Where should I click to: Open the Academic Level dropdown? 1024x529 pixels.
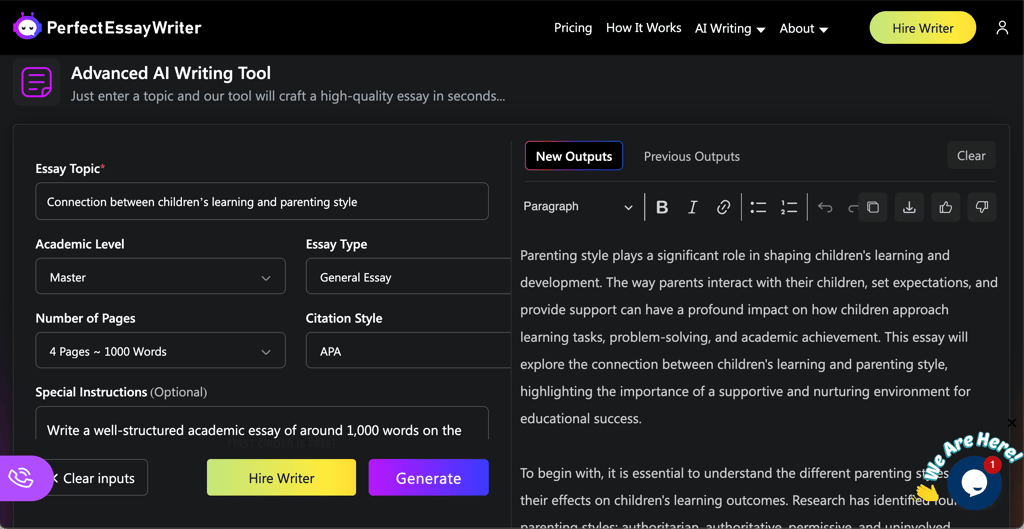point(161,276)
